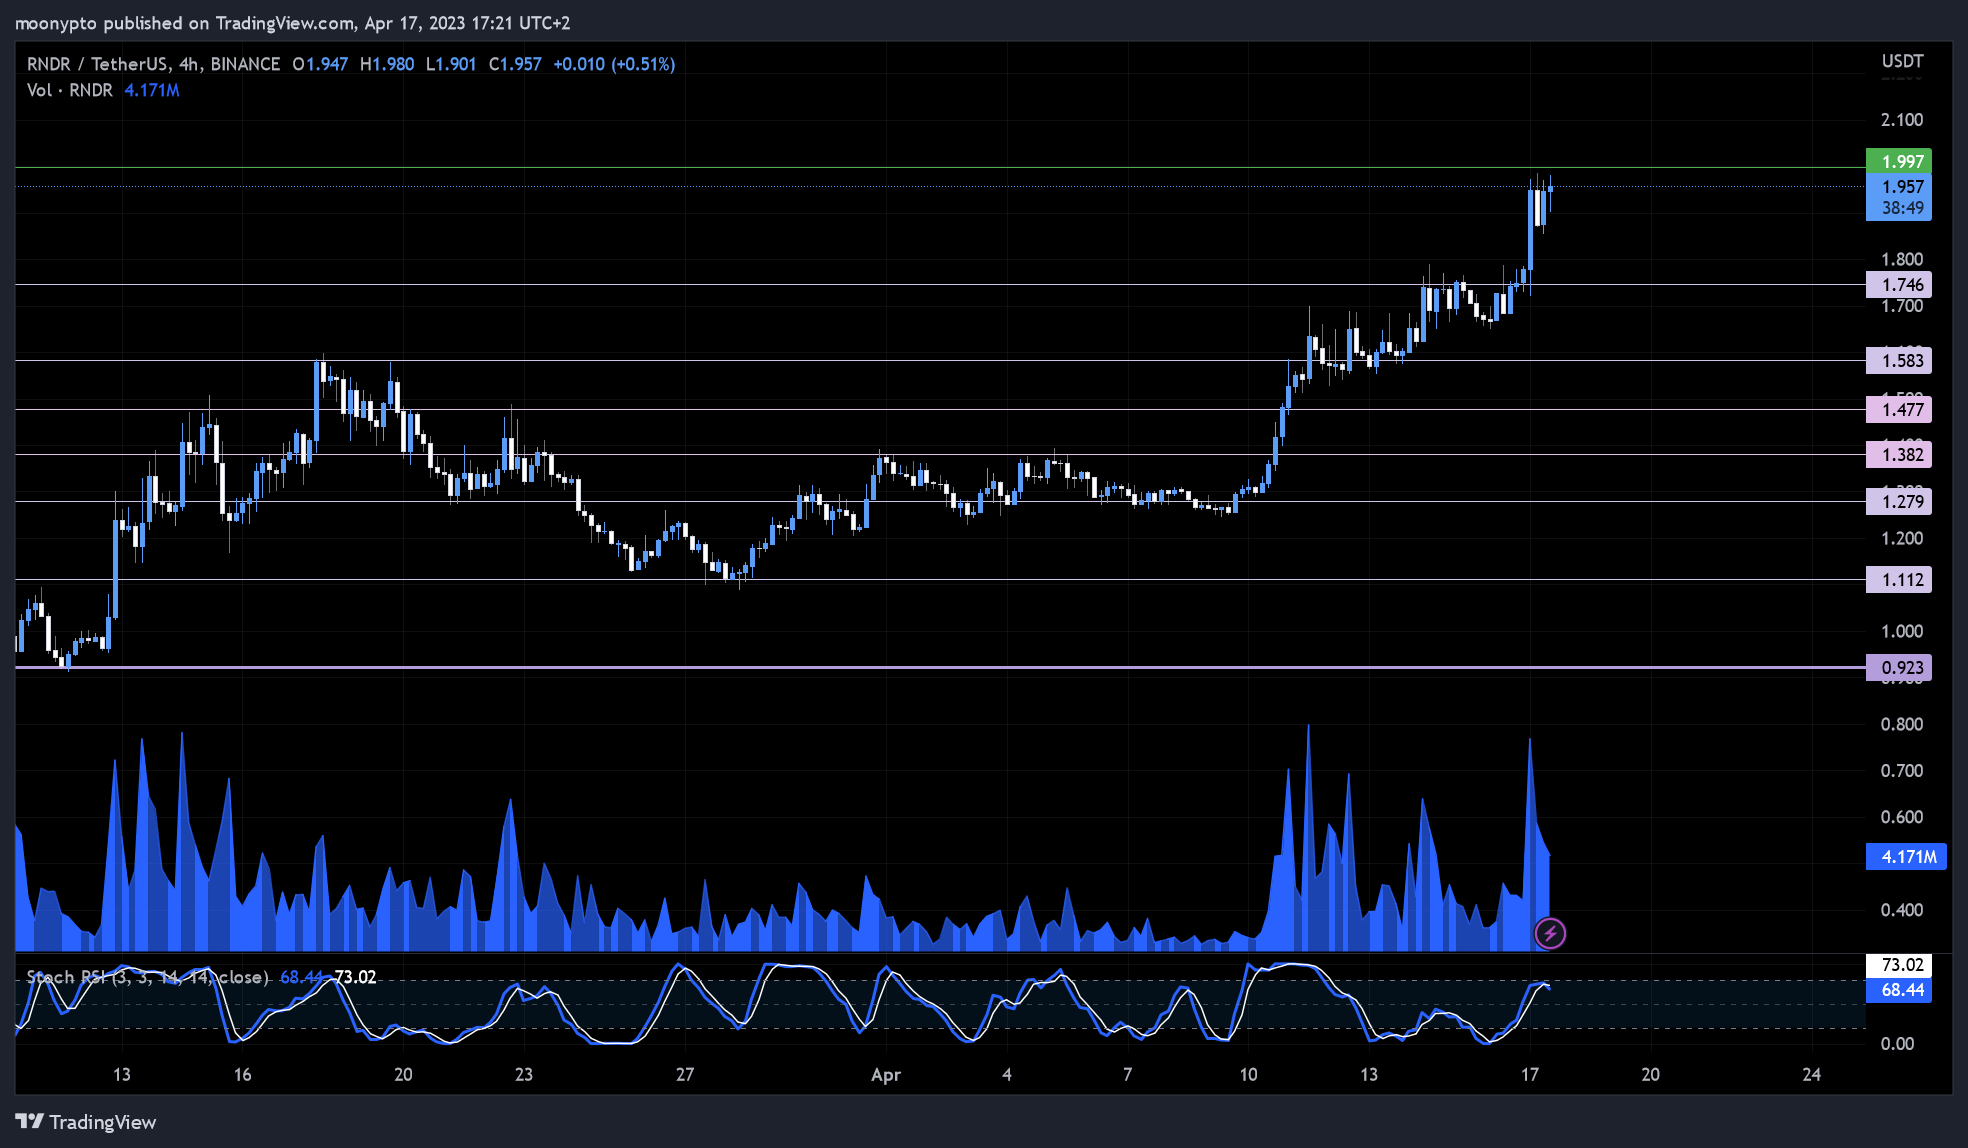Click the 0.00 Stoch RSI axis tick
This screenshot has width=1968, height=1148.
click(1897, 1044)
